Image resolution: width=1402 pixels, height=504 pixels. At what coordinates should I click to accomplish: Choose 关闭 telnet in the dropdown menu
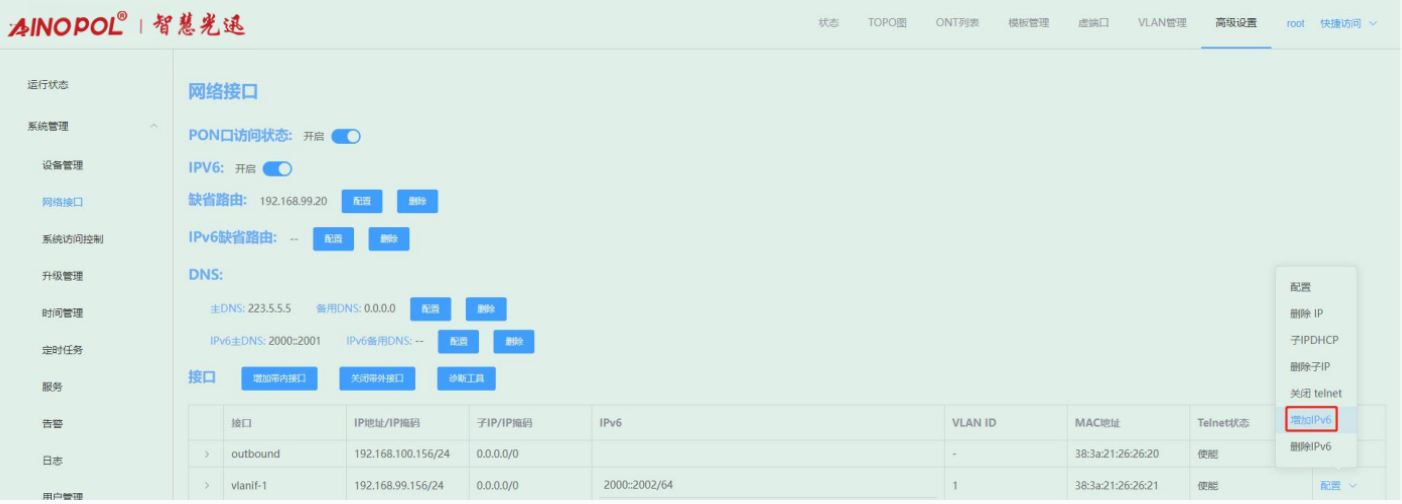click(1315, 393)
